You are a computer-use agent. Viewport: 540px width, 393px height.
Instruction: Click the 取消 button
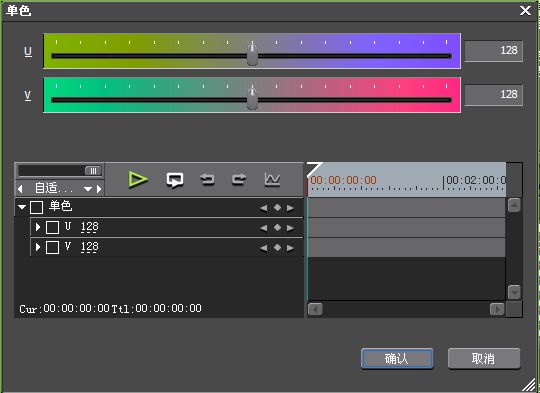point(484,359)
